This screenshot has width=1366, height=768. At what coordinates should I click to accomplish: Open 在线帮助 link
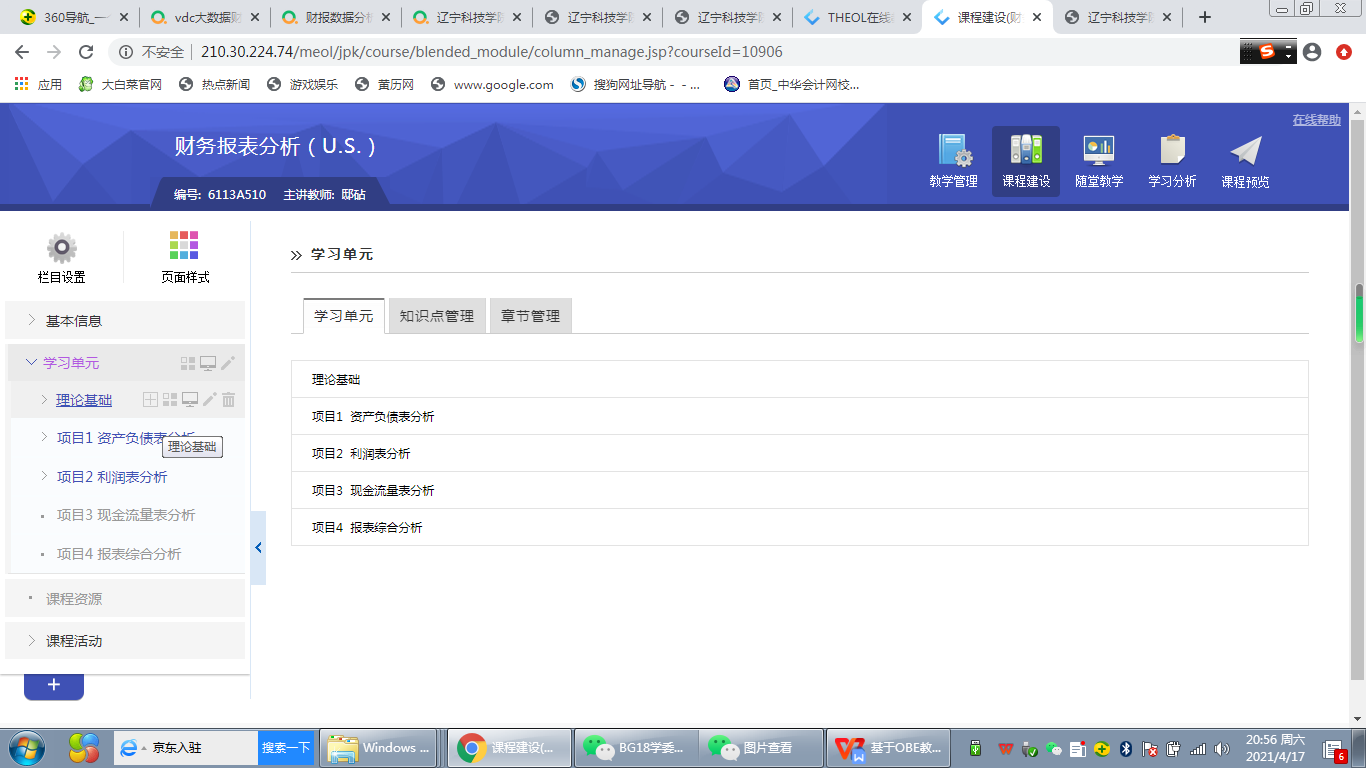1317,120
